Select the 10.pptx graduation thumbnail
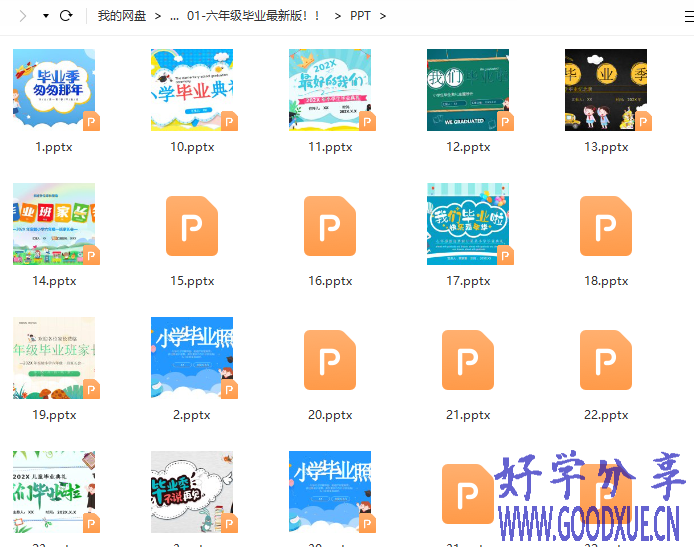The height and width of the screenshot is (547, 694). (x=192, y=90)
